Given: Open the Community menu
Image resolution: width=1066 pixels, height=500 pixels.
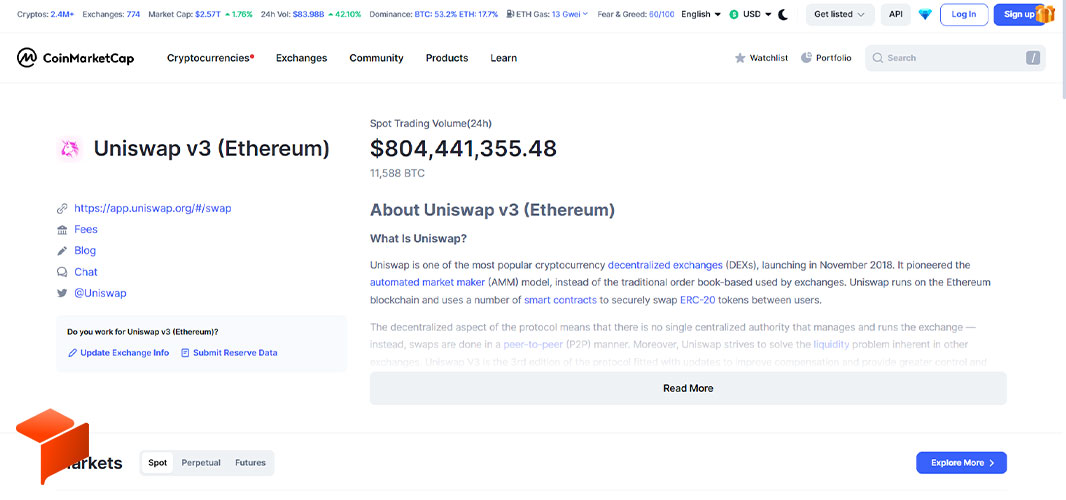Looking at the screenshot, I should pos(376,58).
